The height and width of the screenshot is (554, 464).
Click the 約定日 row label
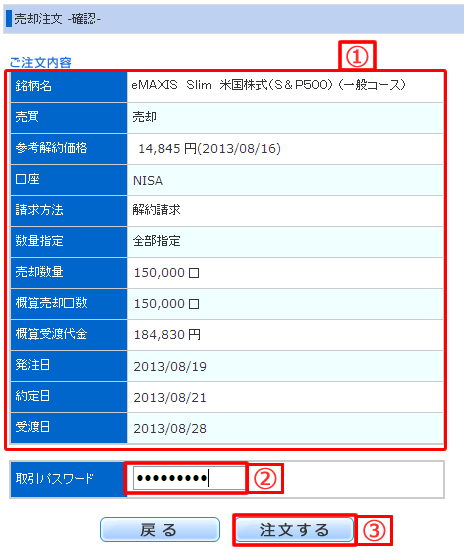[33, 396]
